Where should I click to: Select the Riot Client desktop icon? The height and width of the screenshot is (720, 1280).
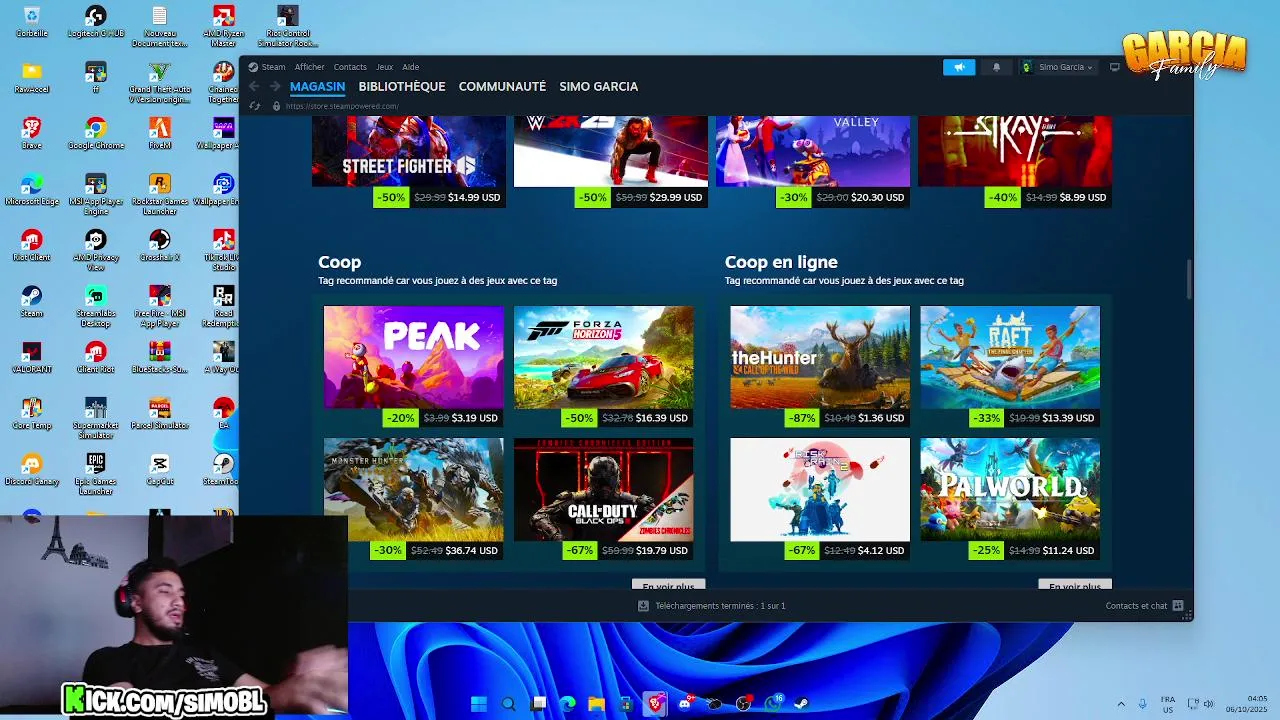32,245
